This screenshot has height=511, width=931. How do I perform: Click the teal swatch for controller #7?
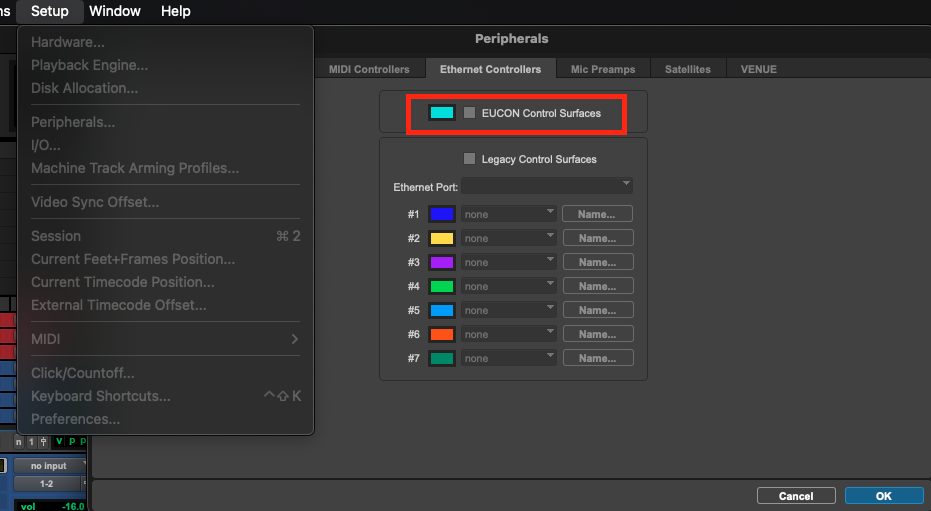442,358
